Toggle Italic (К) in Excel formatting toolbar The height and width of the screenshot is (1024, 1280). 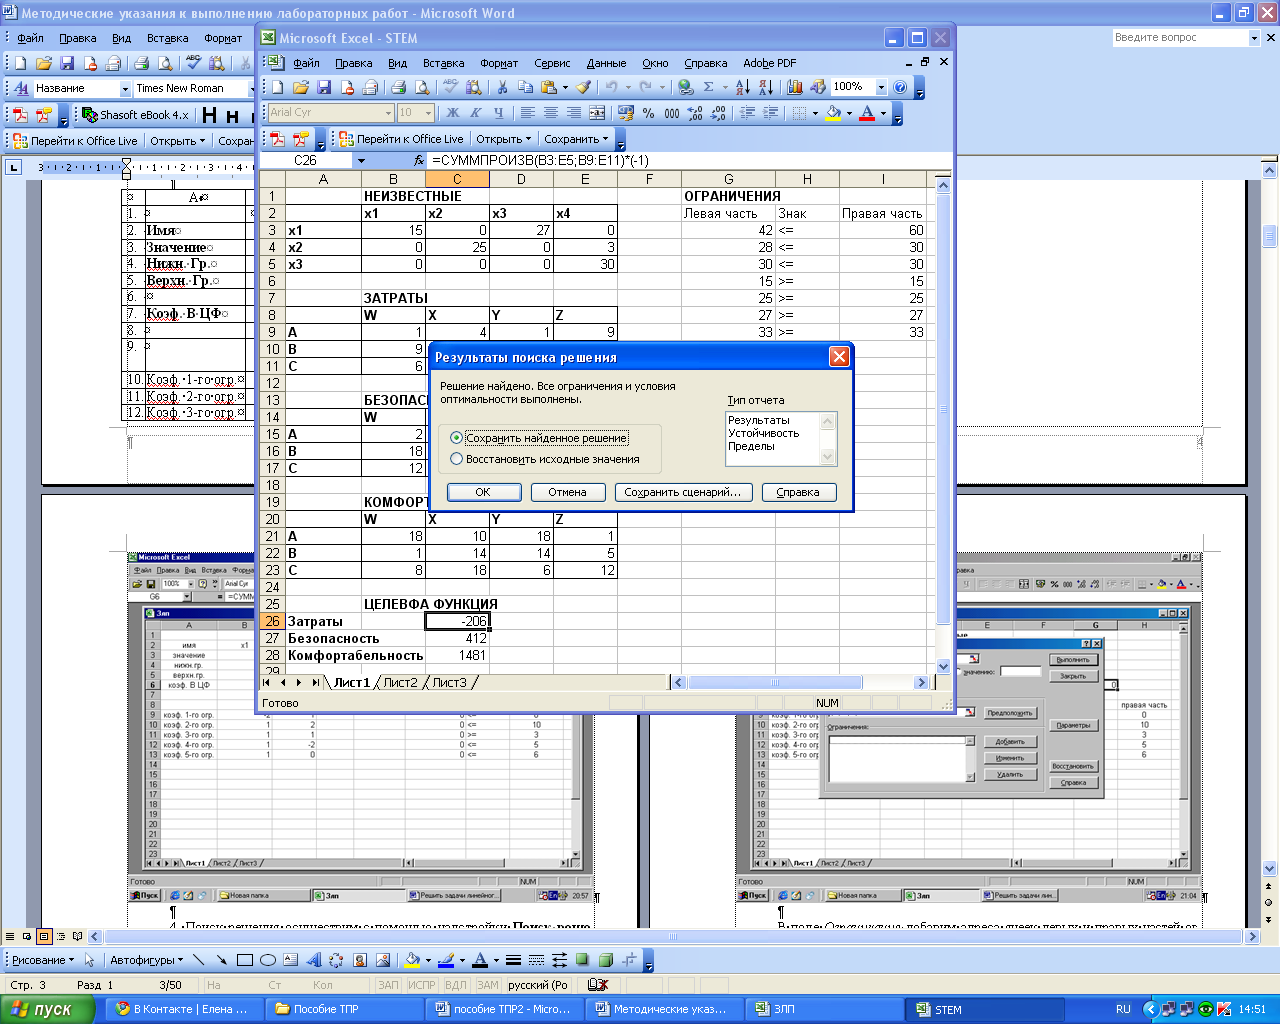476,113
